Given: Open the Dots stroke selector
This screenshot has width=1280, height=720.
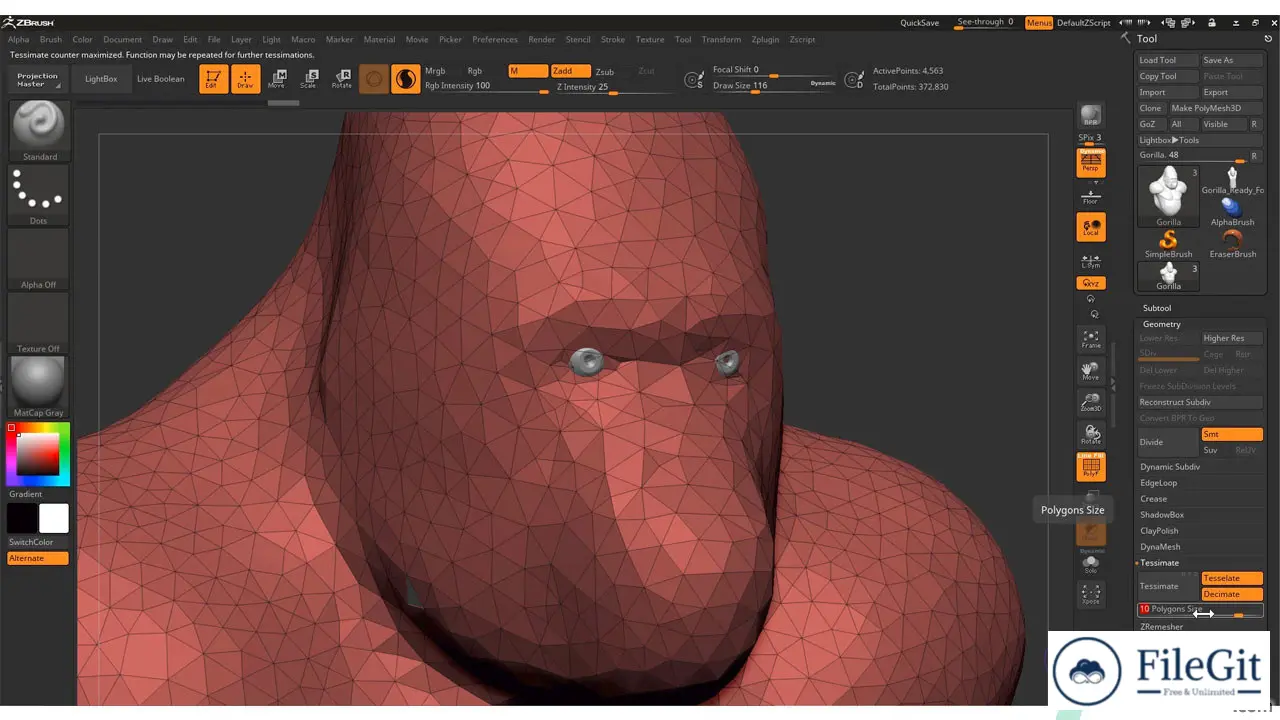Looking at the screenshot, I should coord(39,195).
